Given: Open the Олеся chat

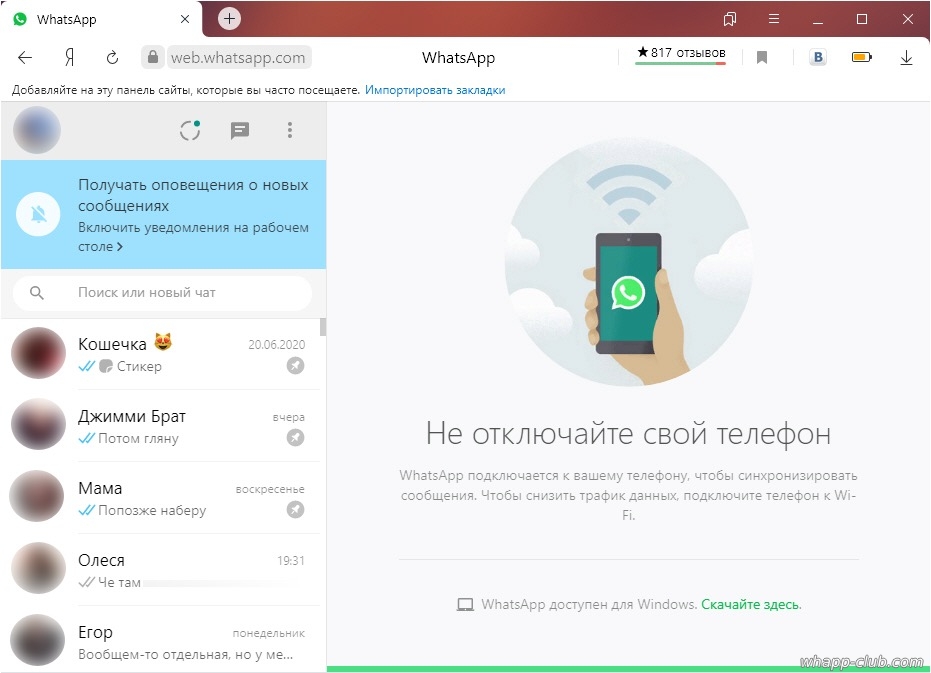Looking at the screenshot, I should point(161,570).
